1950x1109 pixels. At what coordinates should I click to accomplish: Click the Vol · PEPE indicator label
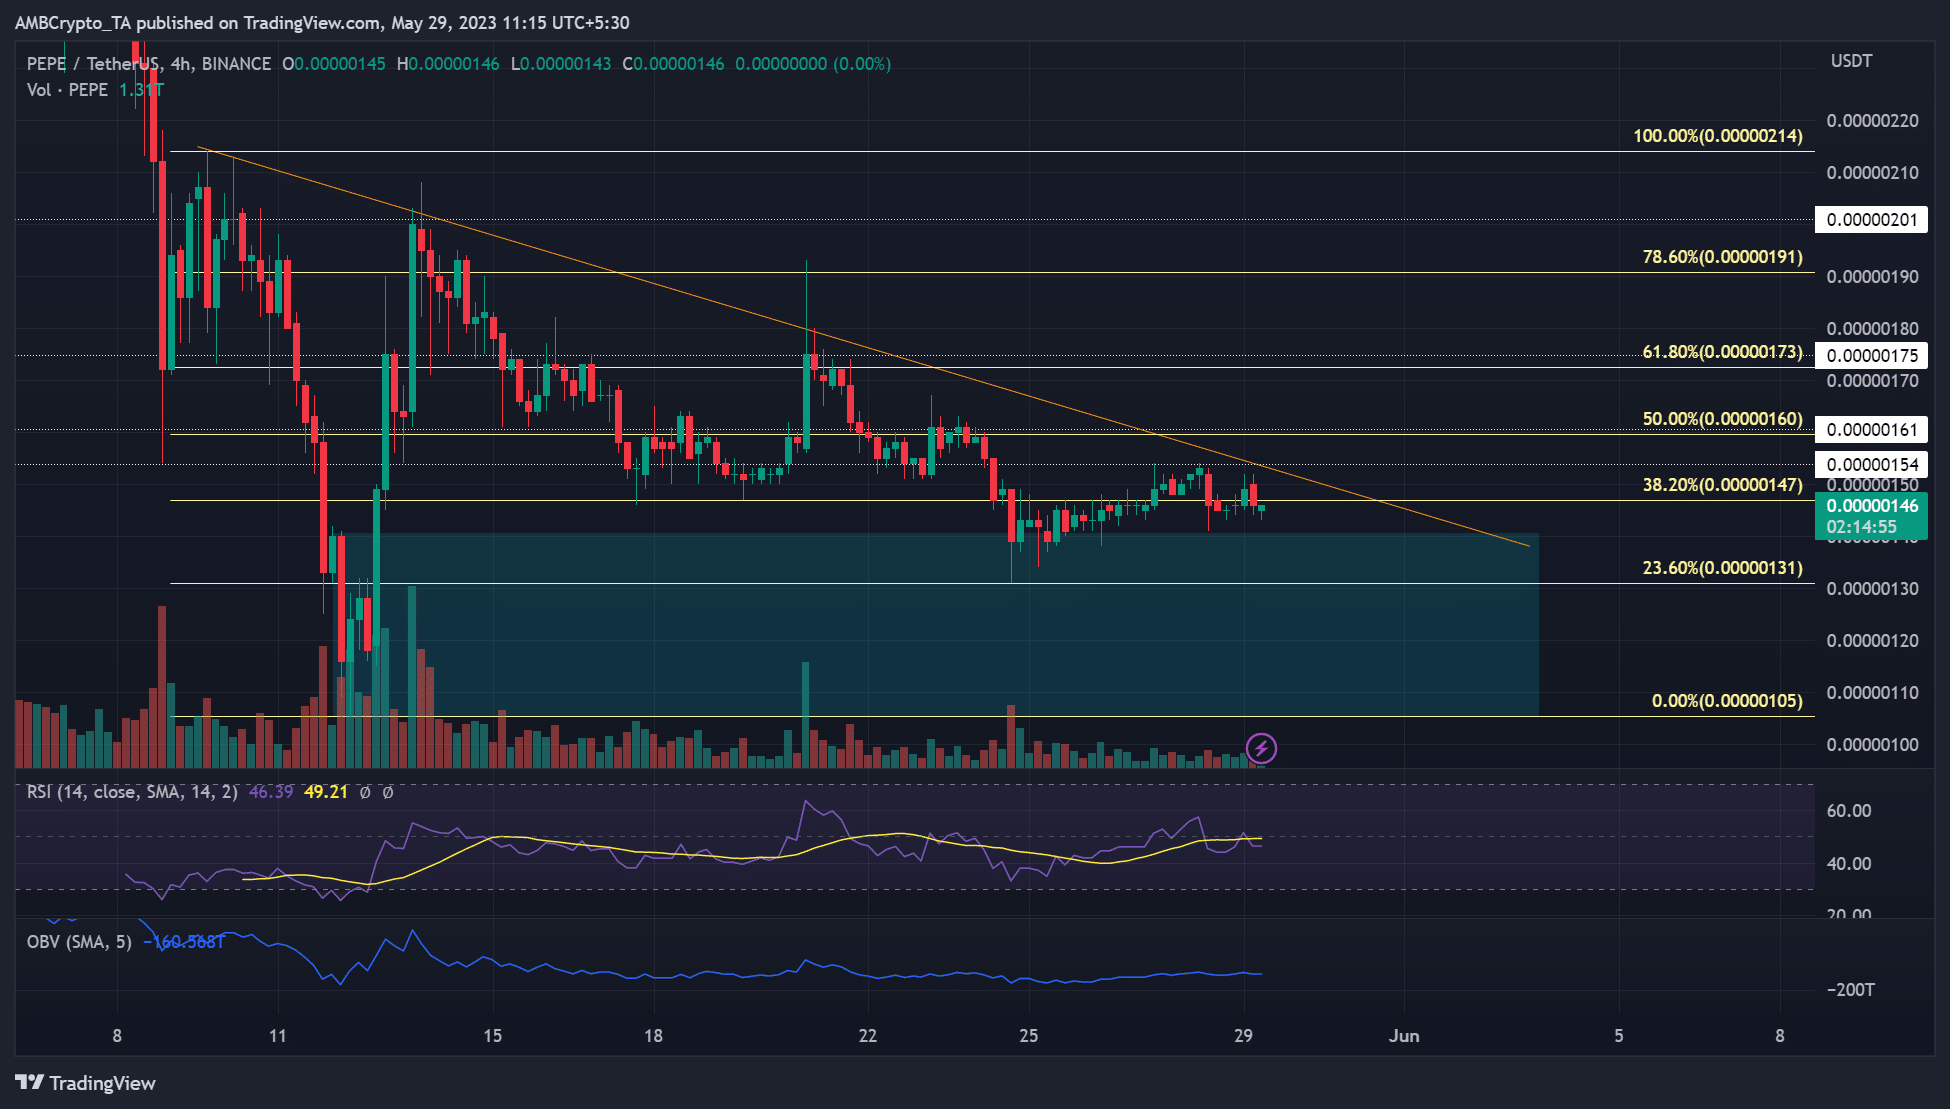click(67, 89)
